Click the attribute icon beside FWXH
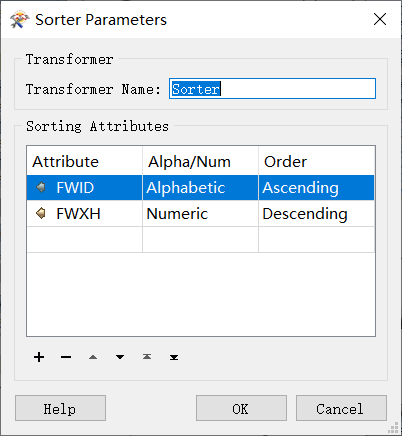The height and width of the screenshot is (436, 402). point(41,213)
